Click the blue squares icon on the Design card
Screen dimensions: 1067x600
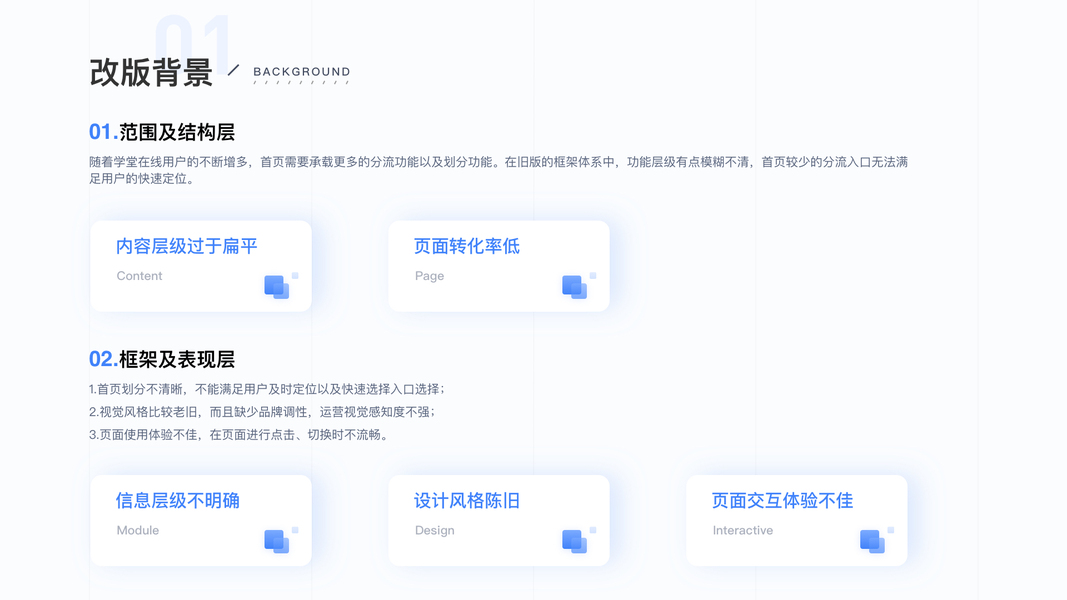click(x=578, y=540)
